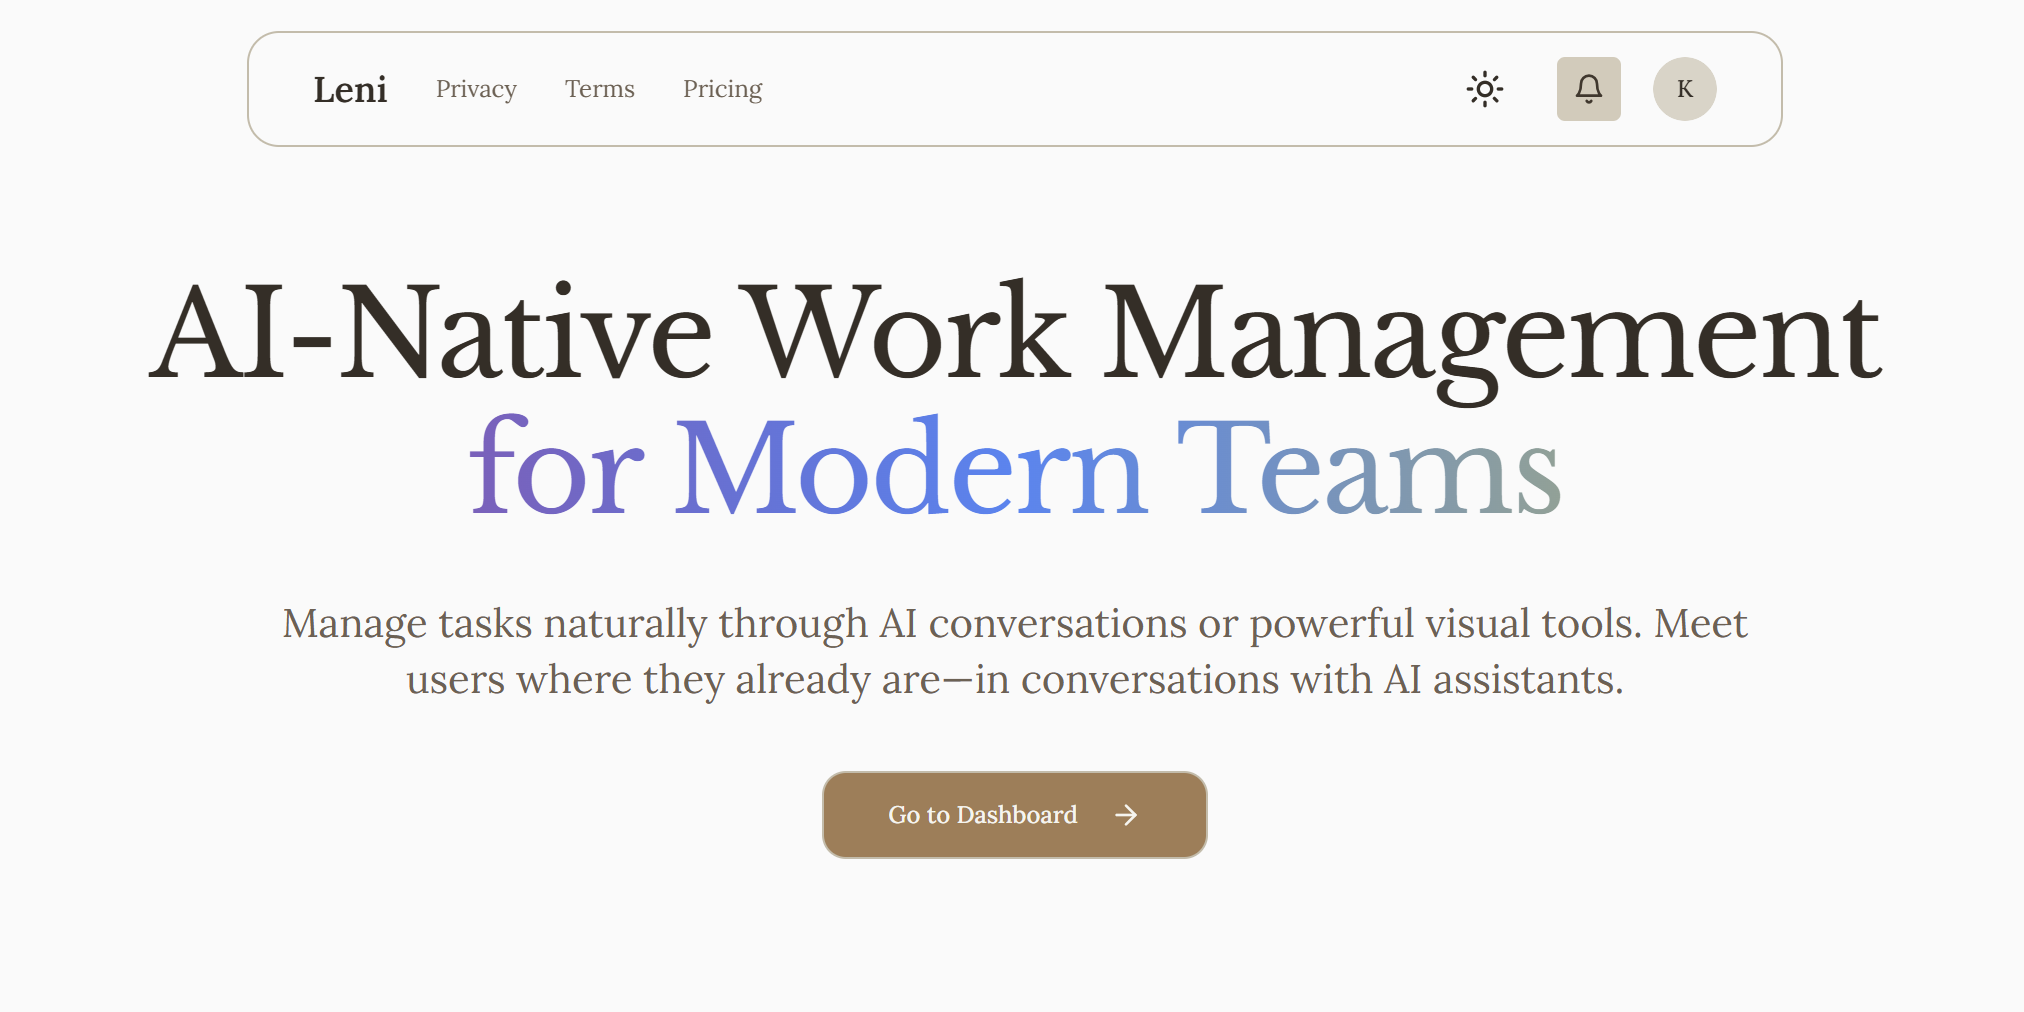Navigate to the Terms menu item

point(599,89)
